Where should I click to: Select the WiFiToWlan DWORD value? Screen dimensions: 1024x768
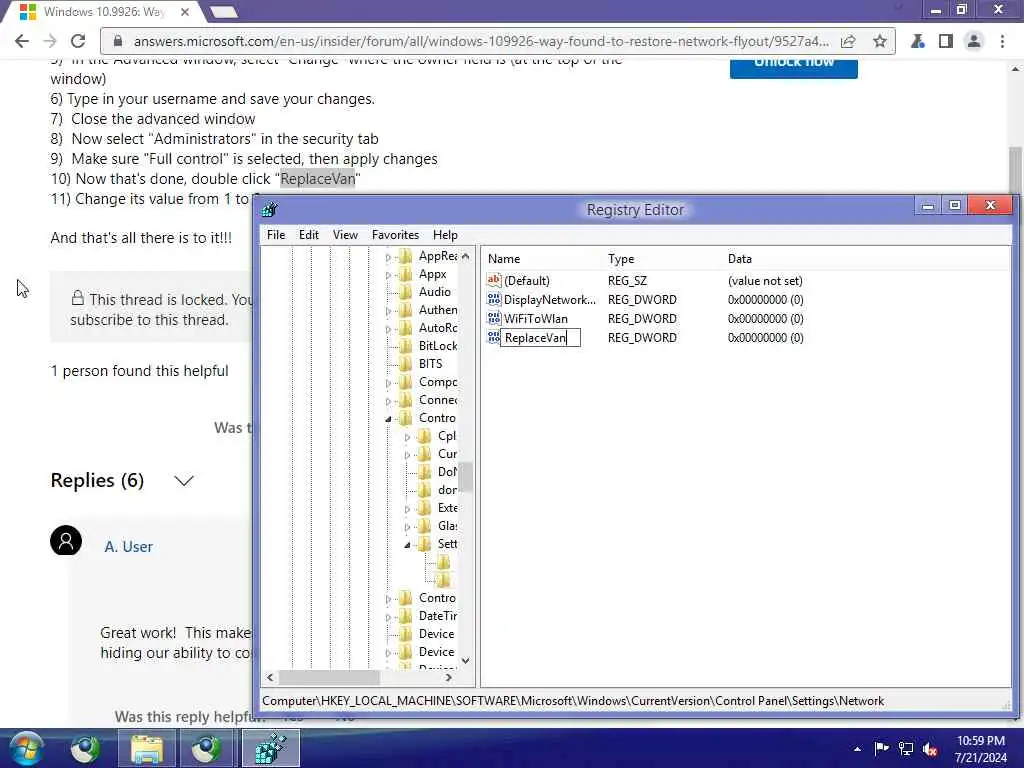536,319
